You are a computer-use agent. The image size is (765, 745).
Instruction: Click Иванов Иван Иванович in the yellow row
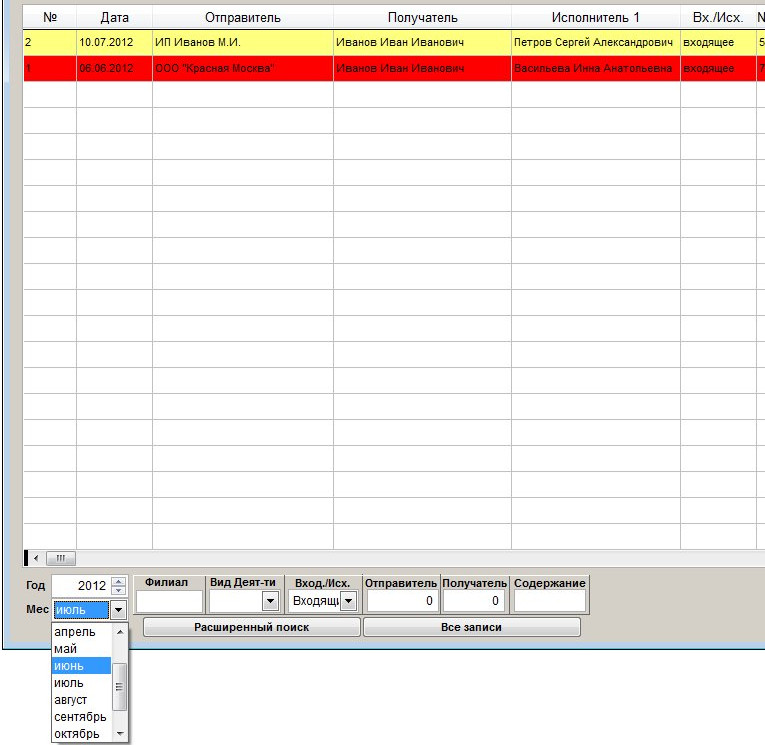[x=423, y=42]
